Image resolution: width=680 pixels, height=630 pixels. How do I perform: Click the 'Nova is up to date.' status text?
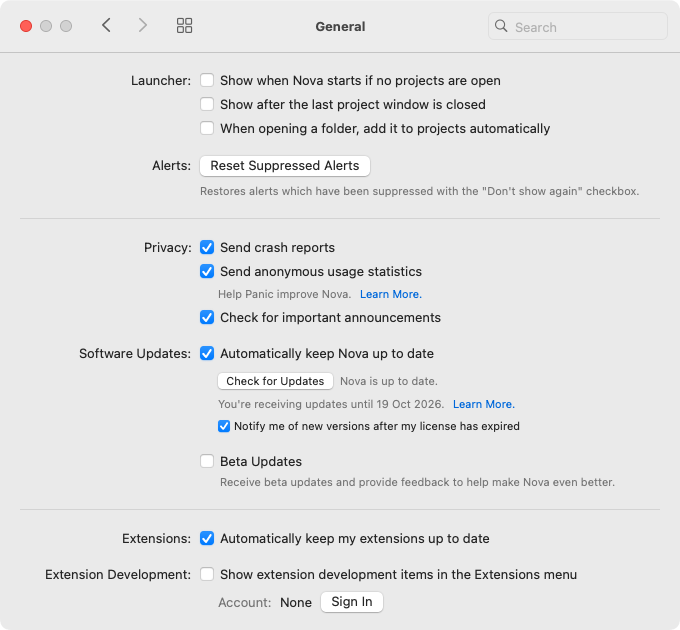389,381
